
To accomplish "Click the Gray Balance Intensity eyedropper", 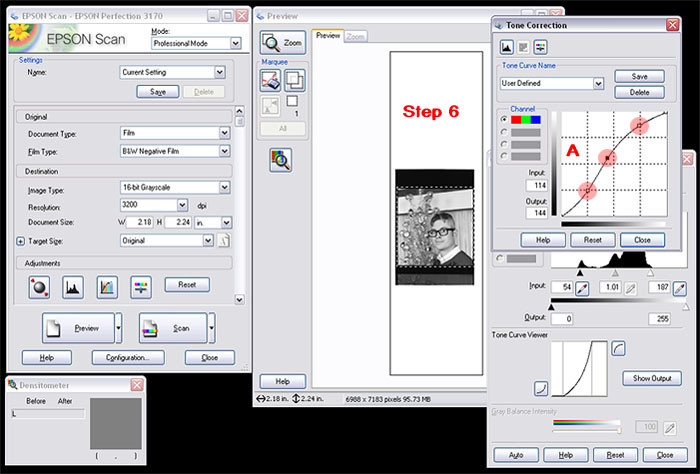I will pos(669,428).
